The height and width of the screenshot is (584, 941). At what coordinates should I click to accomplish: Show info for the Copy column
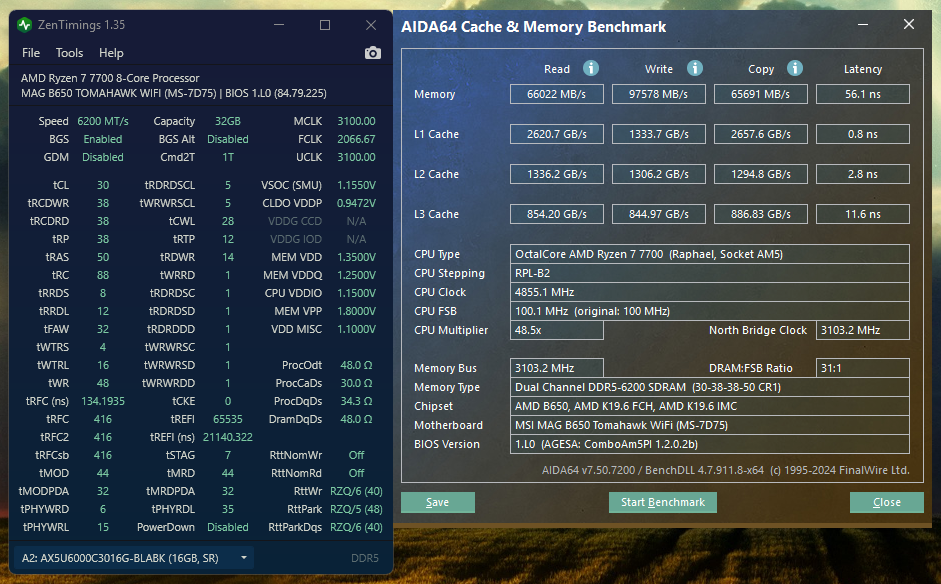(795, 68)
